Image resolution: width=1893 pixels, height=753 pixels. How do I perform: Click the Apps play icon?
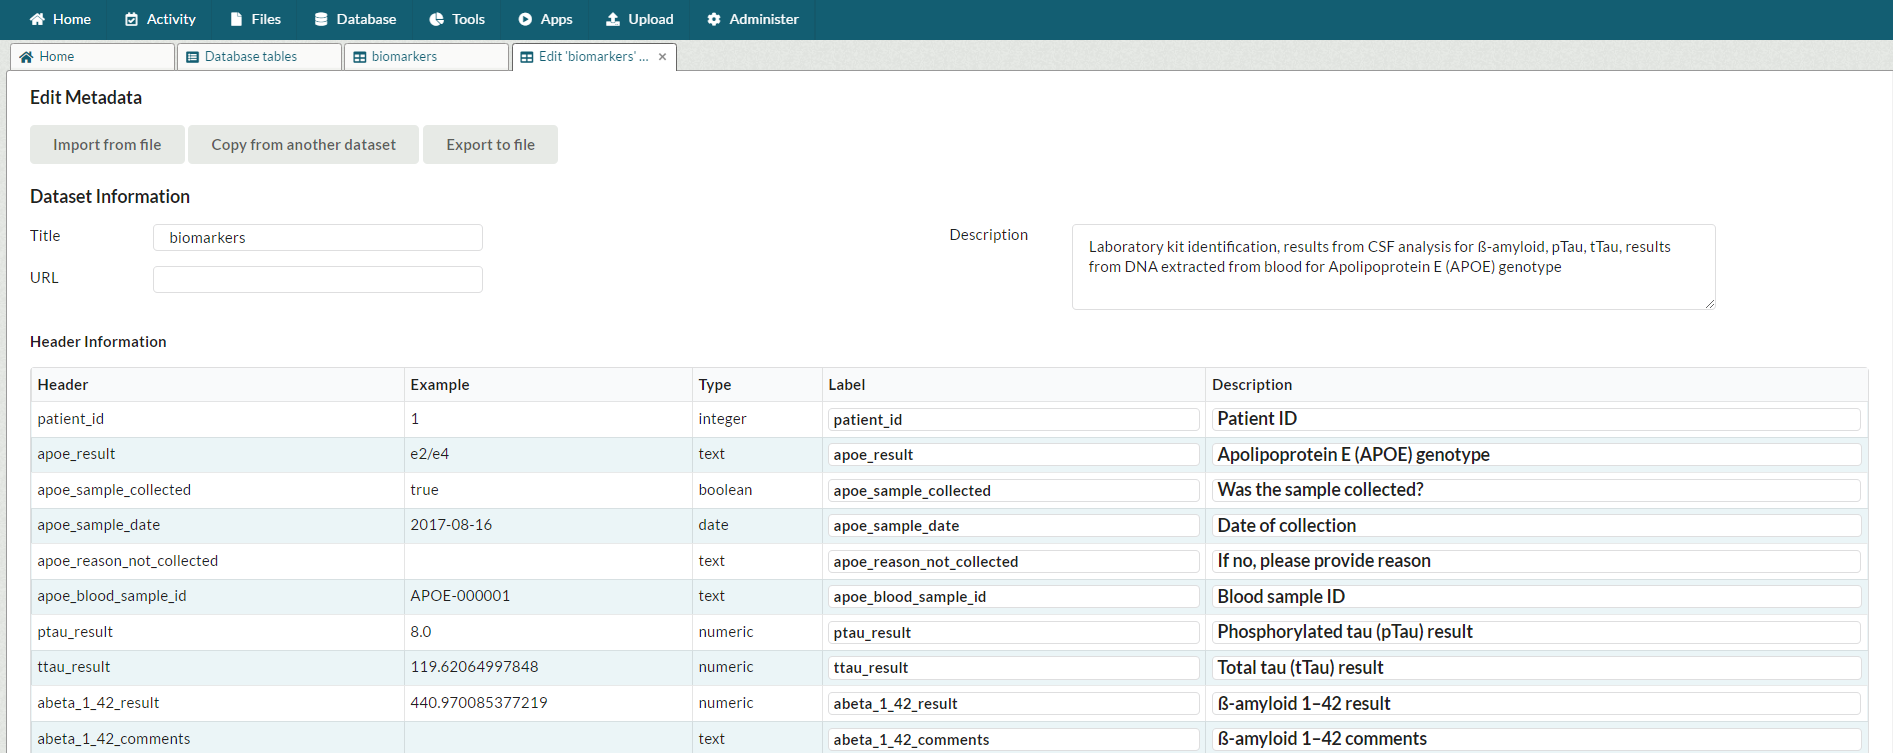tap(525, 19)
